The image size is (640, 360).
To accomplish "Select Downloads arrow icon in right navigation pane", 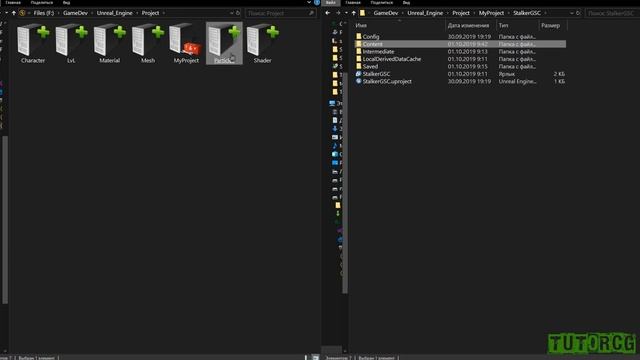I will (x=335, y=129).
